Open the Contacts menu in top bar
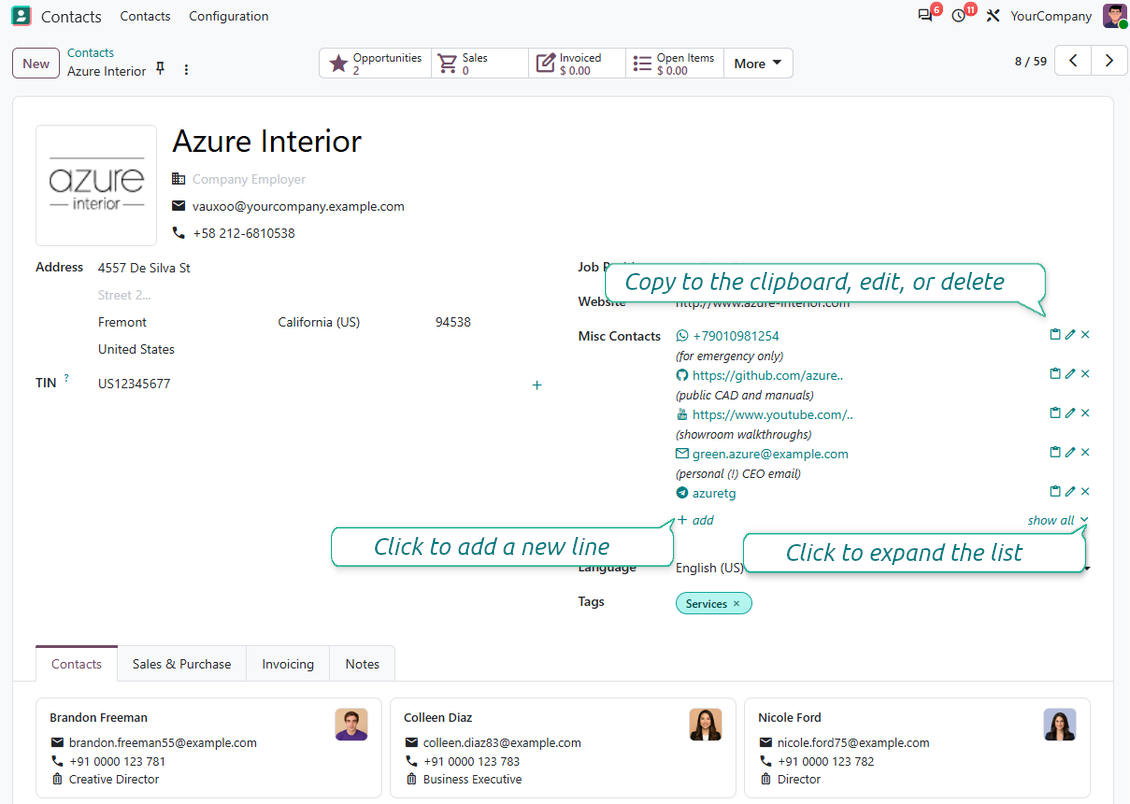1130x804 pixels. [145, 16]
